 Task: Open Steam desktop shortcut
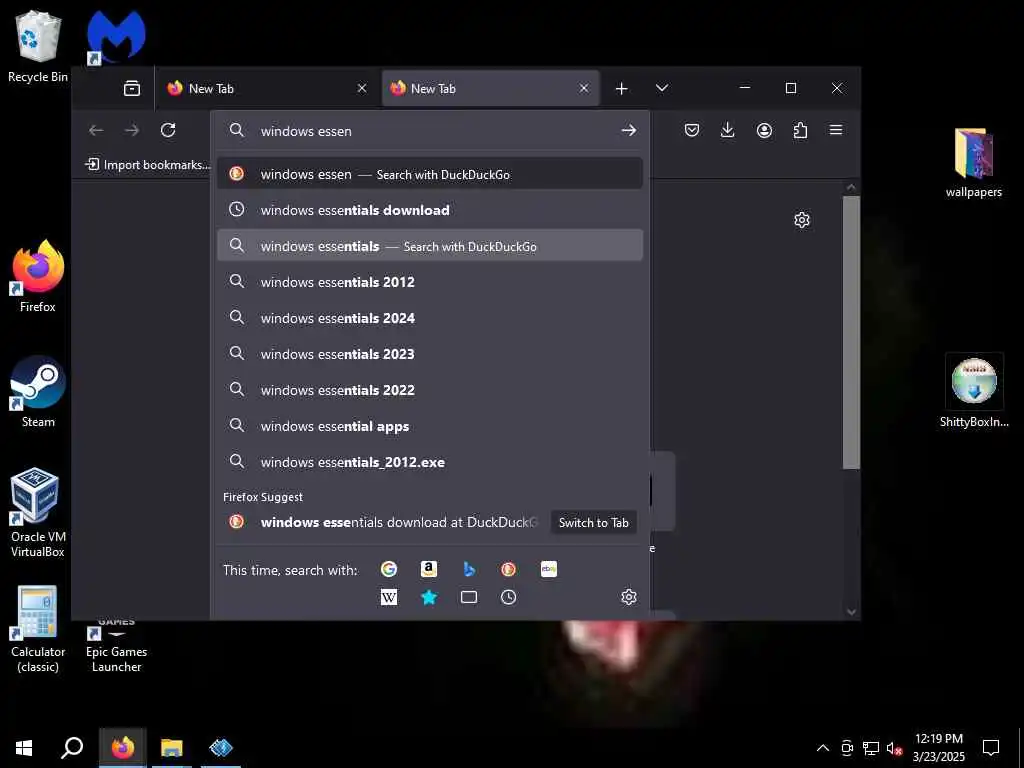click(38, 392)
